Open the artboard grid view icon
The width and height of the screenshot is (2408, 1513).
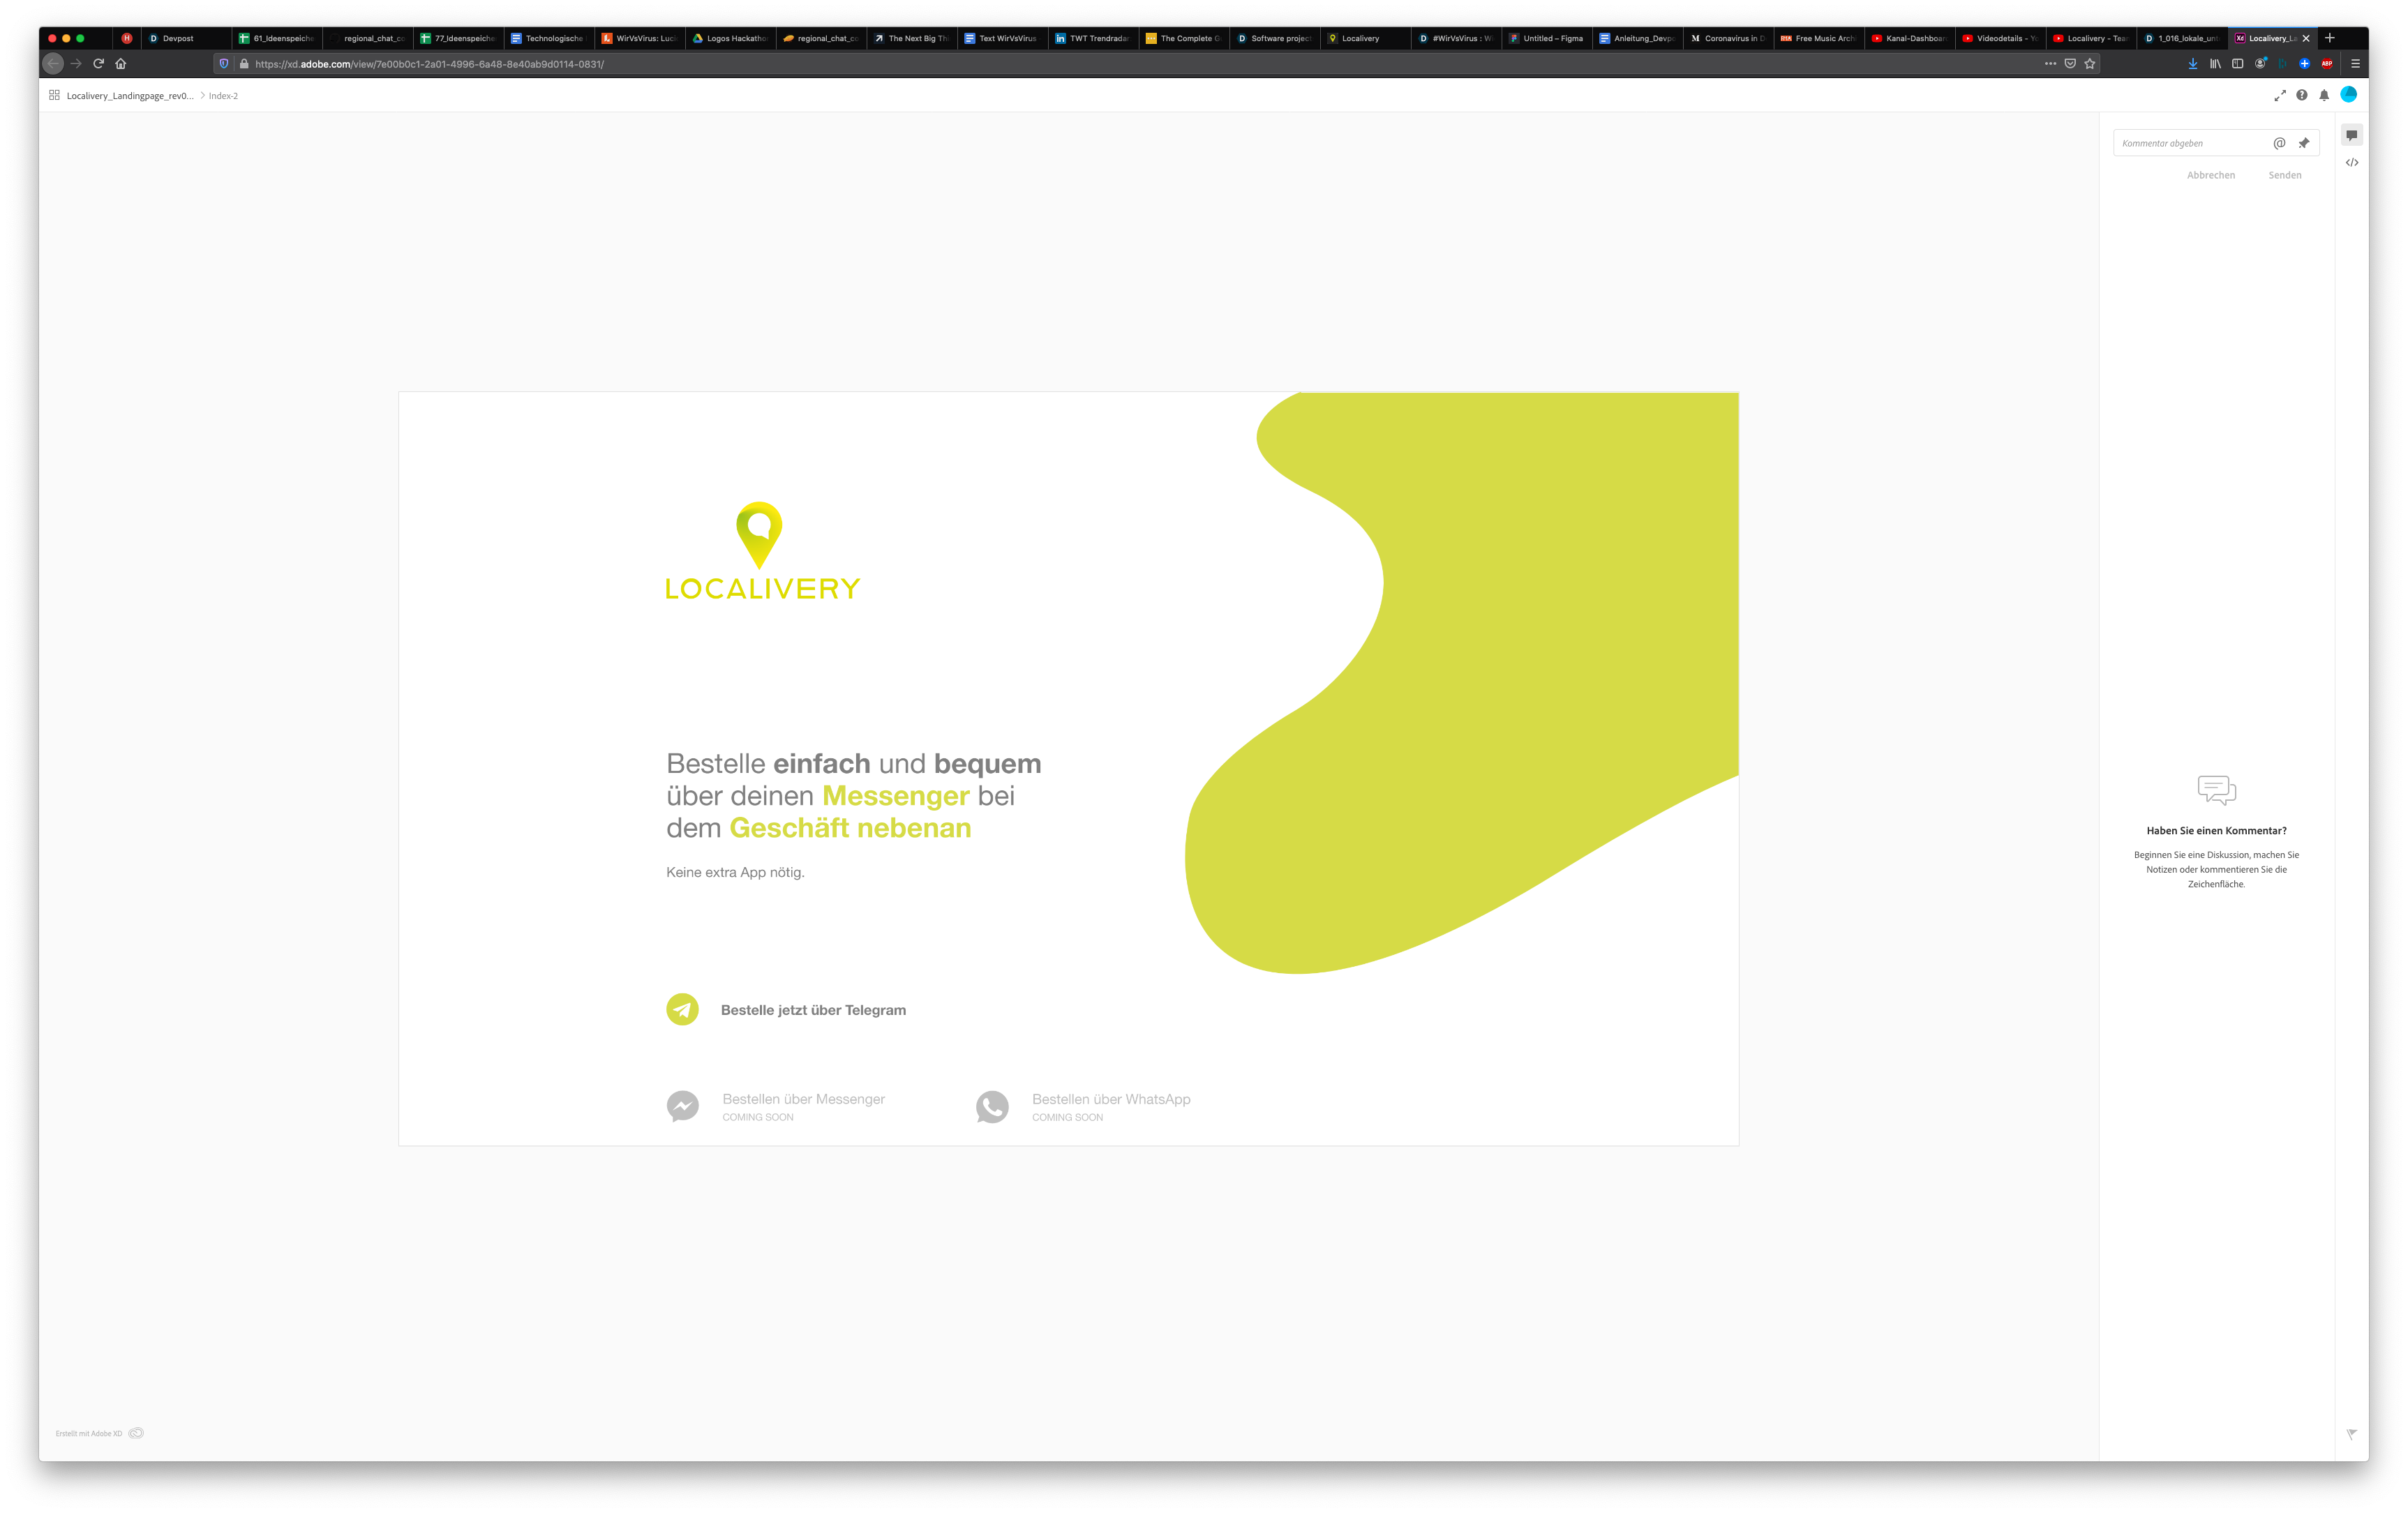(x=54, y=95)
